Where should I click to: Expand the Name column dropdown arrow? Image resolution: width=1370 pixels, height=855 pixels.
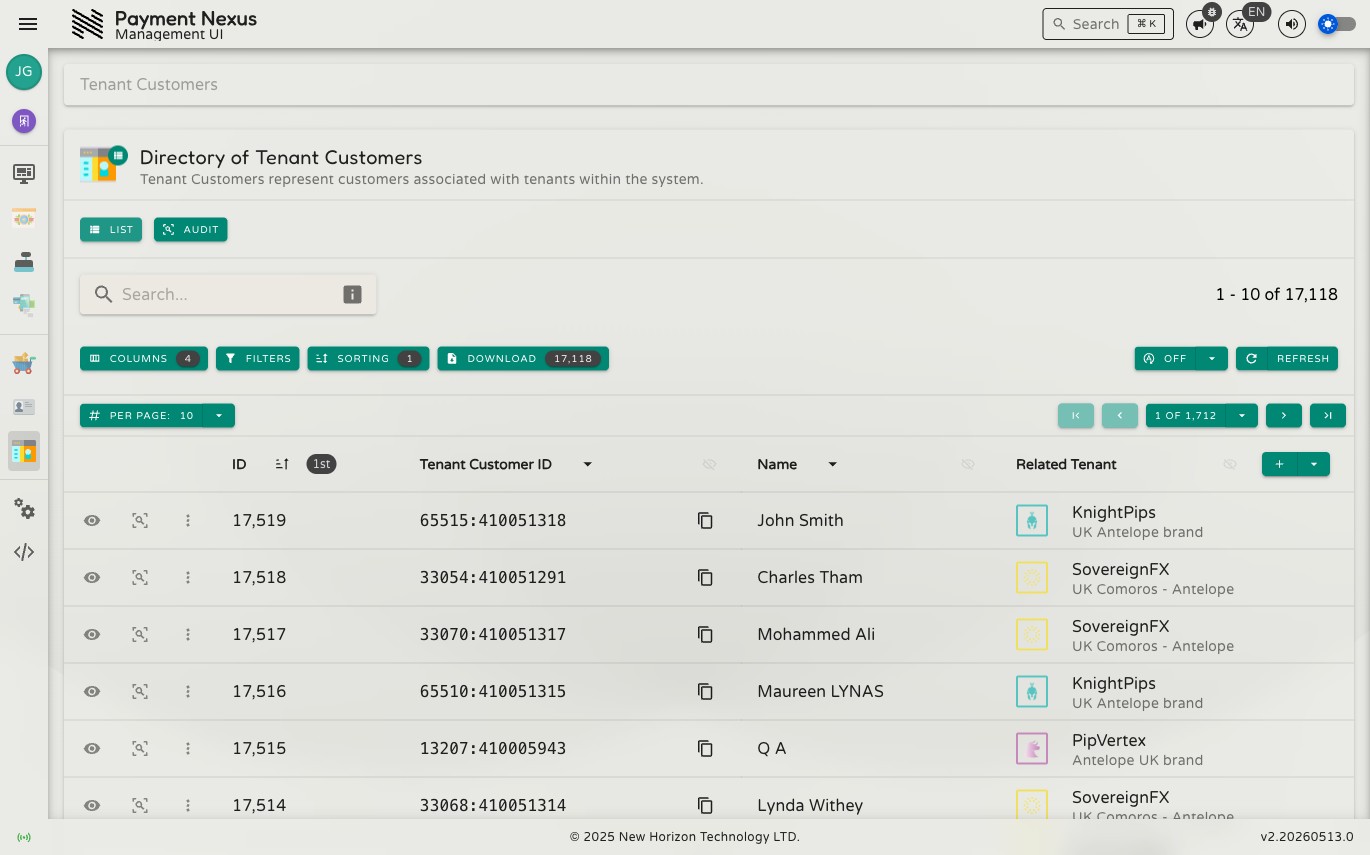click(832, 464)
